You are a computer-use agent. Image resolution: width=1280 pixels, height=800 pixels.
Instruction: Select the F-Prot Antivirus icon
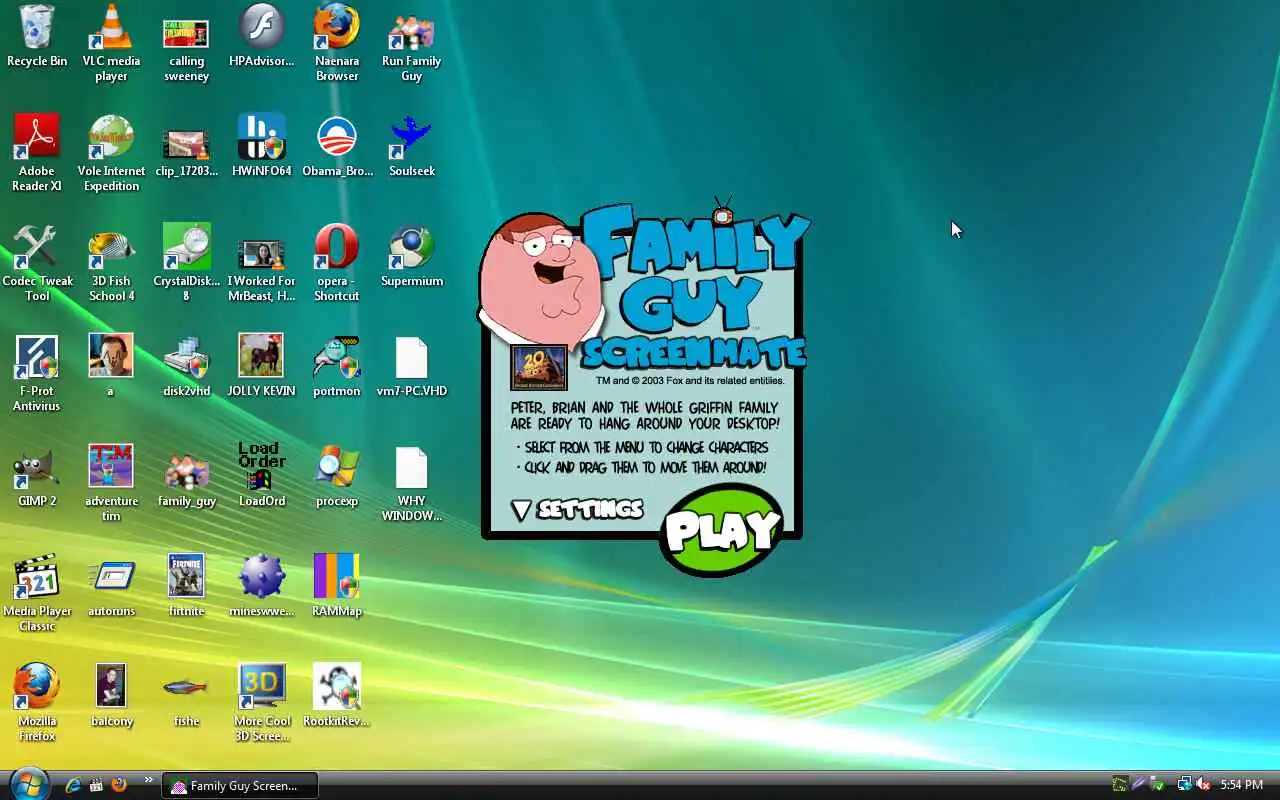pyautogui.click(x=37, y=372)
